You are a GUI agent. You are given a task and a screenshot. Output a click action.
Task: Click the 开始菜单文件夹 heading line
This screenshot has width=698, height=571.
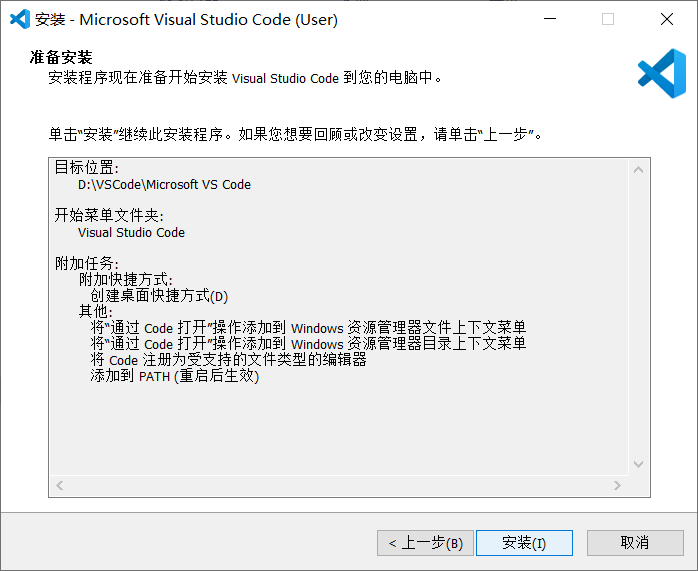point(110,216)
